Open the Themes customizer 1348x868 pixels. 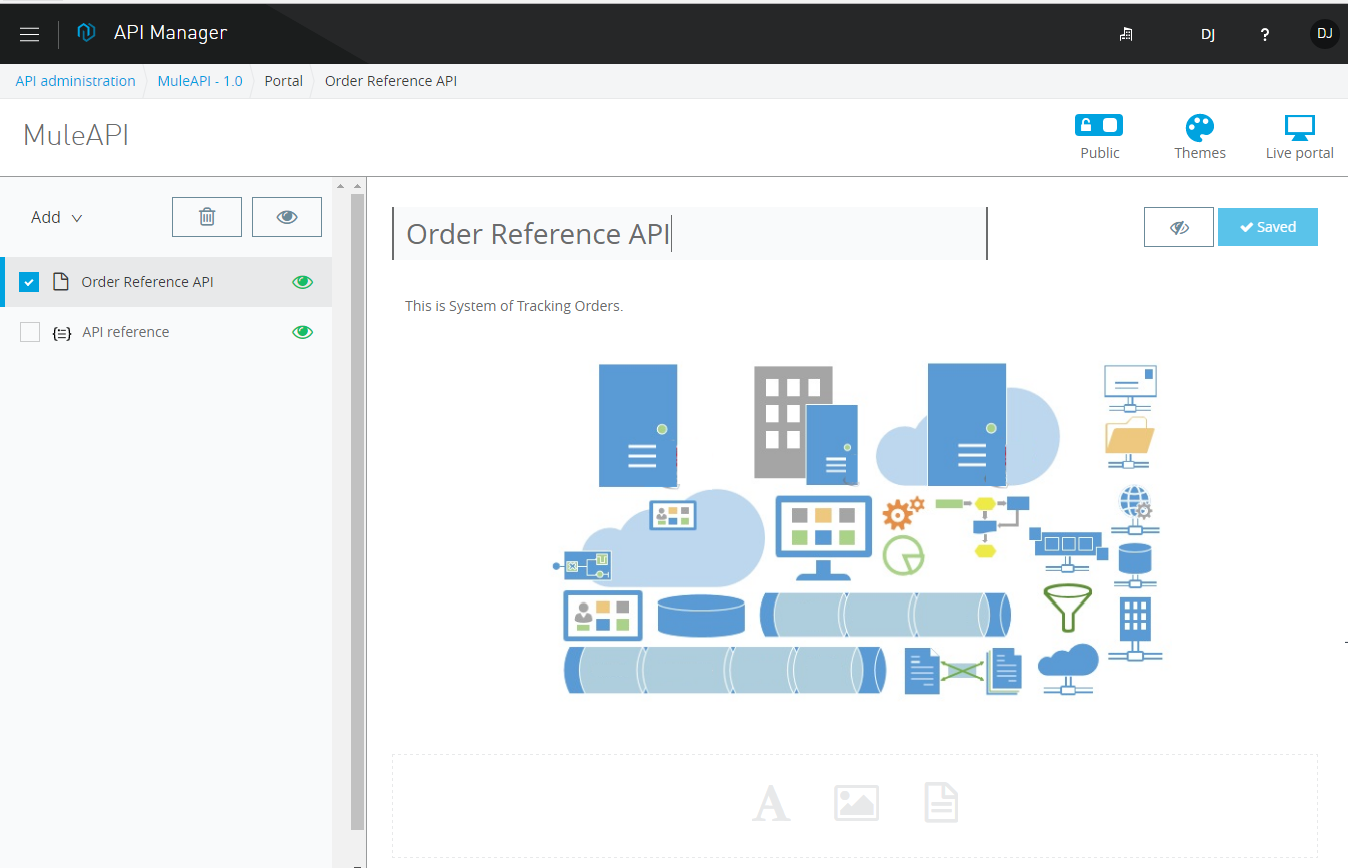click(1199, 135)
